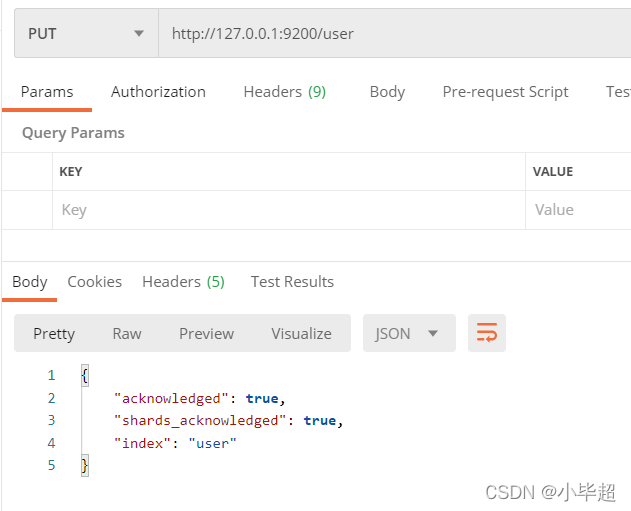Open the request Headers (9) tab
This screenshot has width=631, height=511.
[285, 92]
